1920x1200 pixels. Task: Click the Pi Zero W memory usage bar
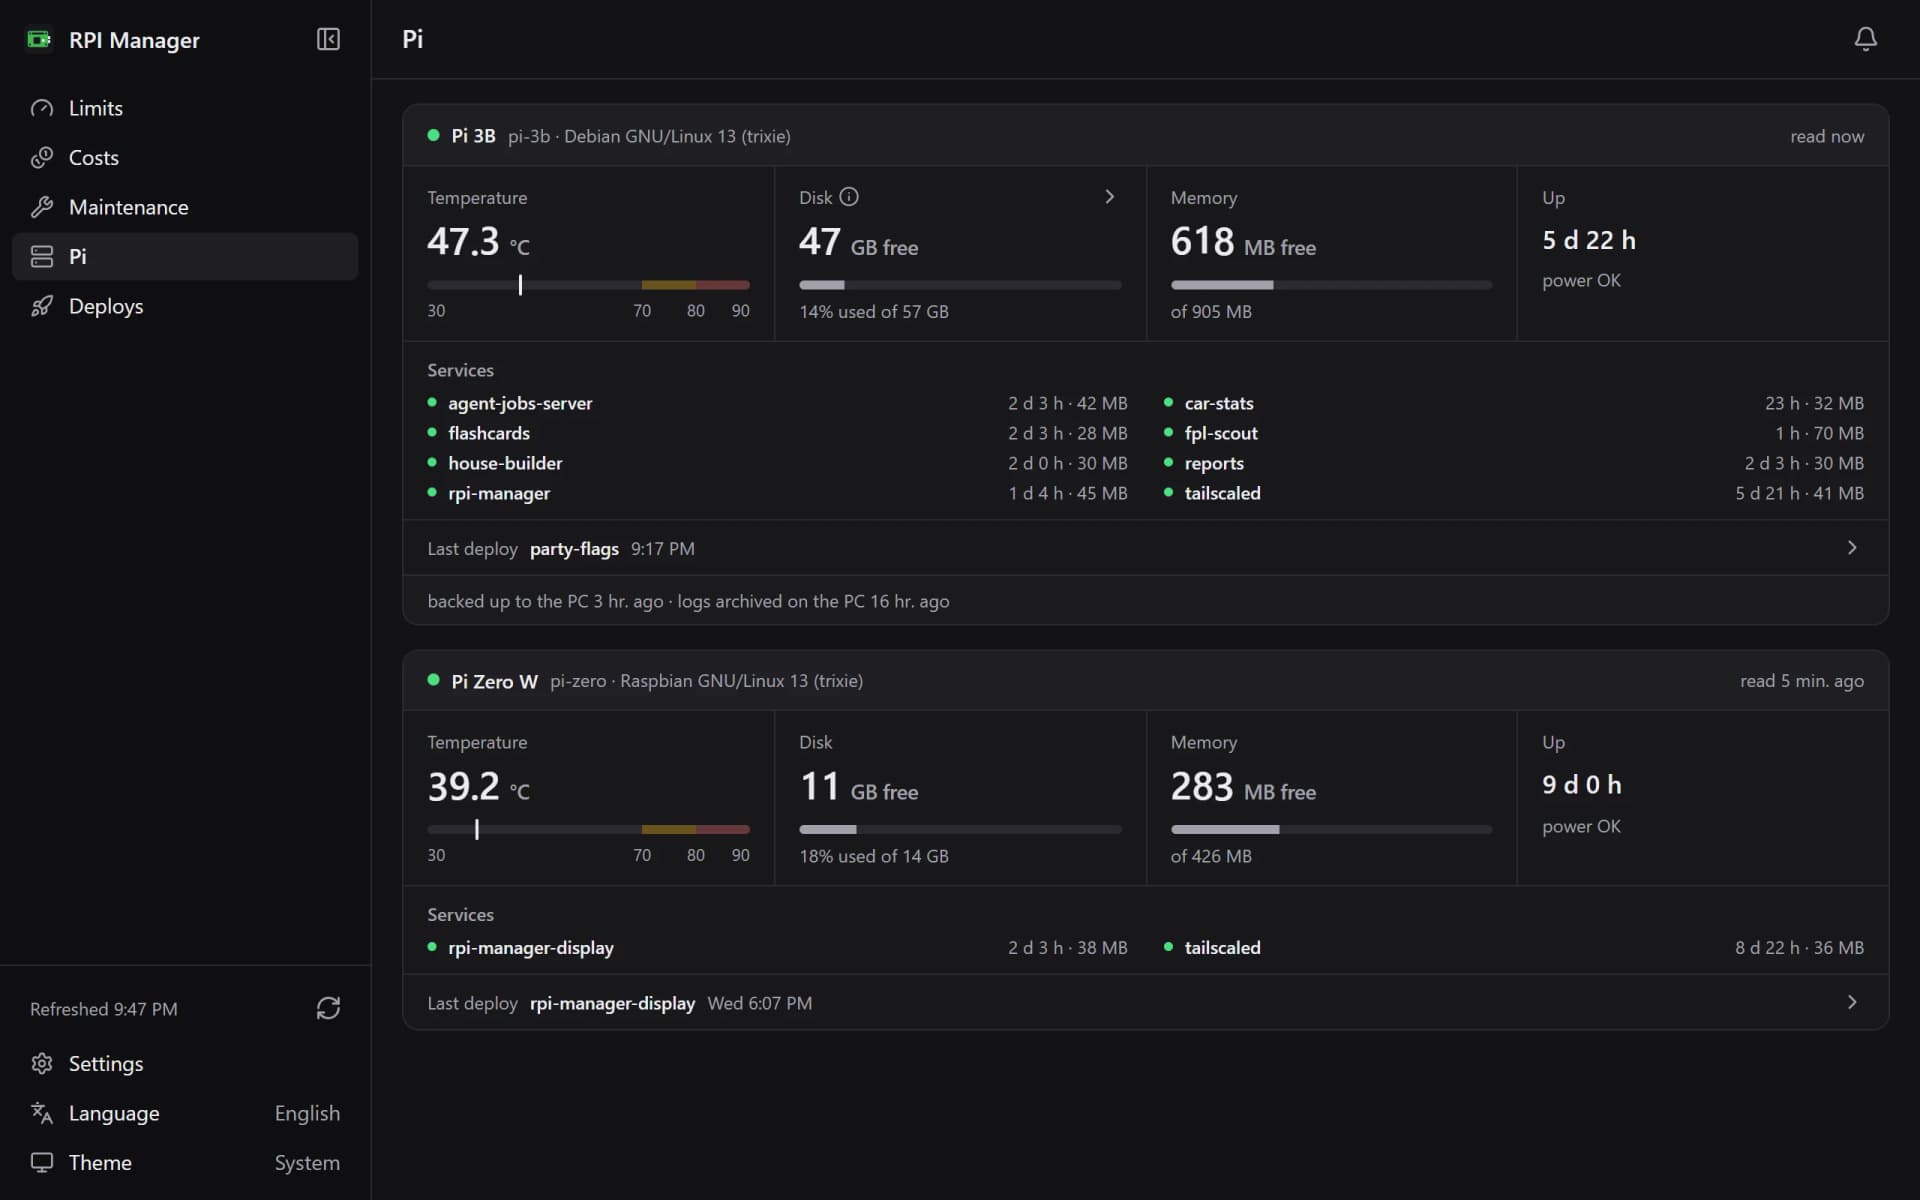click(x=1331, y=830)
